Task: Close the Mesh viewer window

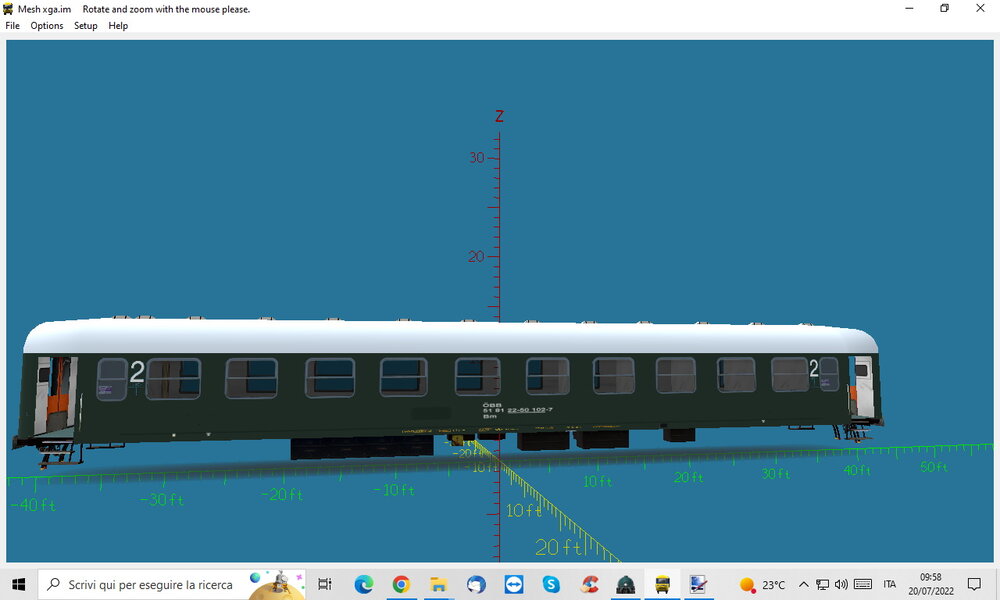Action: [980, 8]
